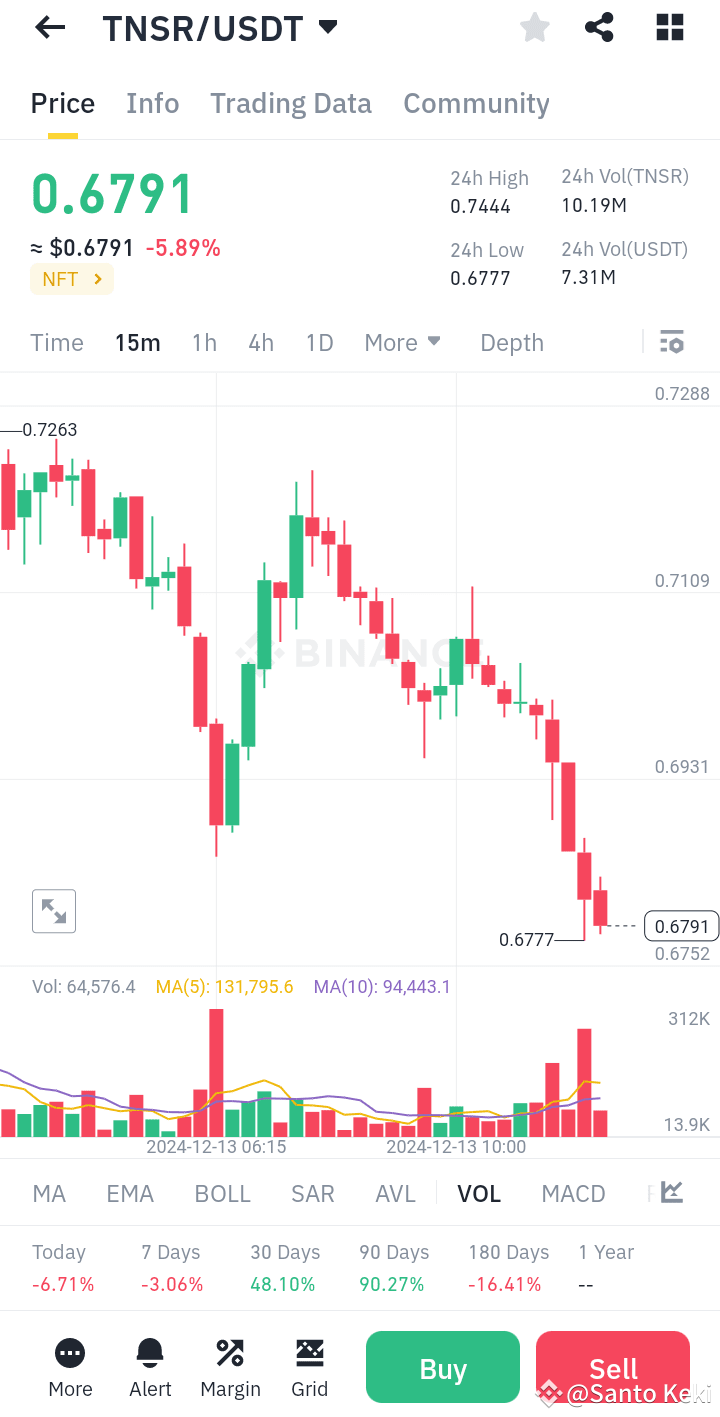
Task: Tap the current price tag 0.6791 on chart
Action: (x=681, y=926)
